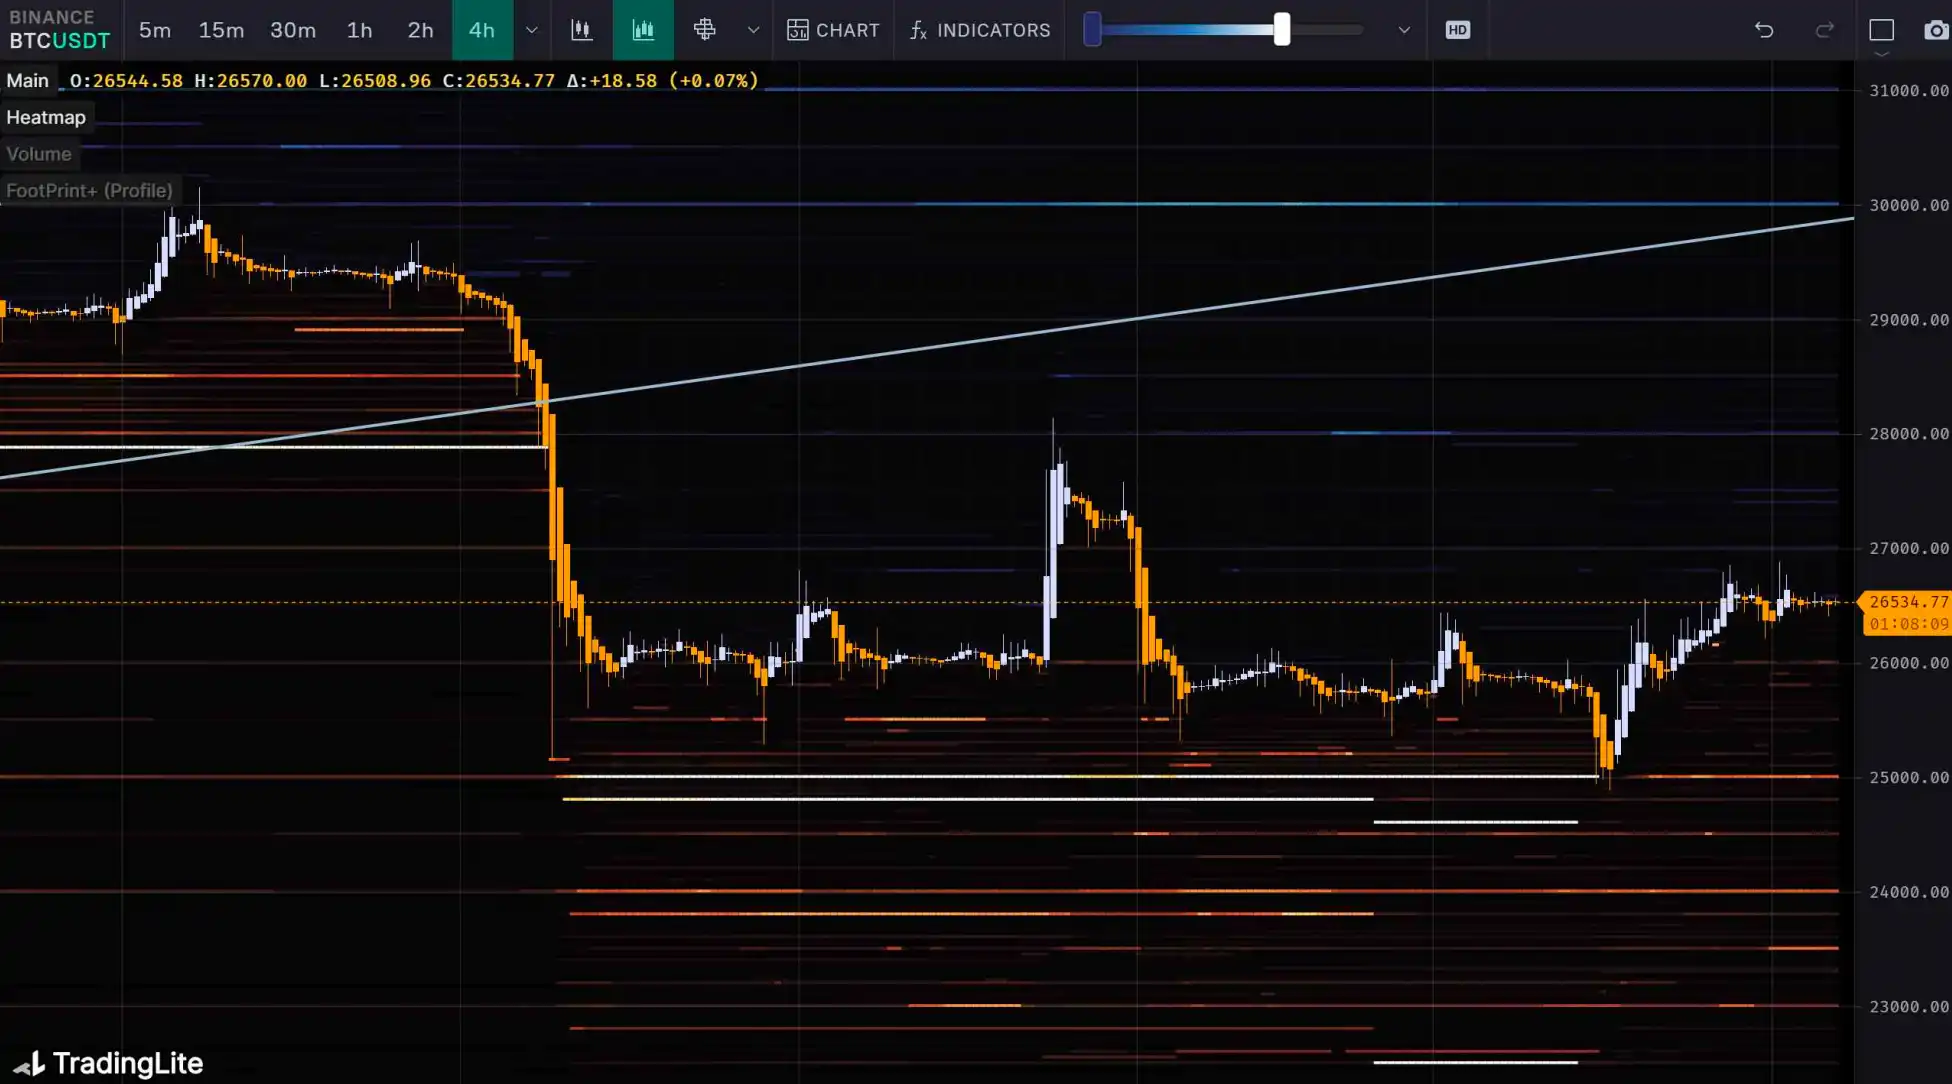Click the BTCUSDT symbol selector
Image resolution: width=1952 pixels, height=1084 pixels.
pos(59,41)
